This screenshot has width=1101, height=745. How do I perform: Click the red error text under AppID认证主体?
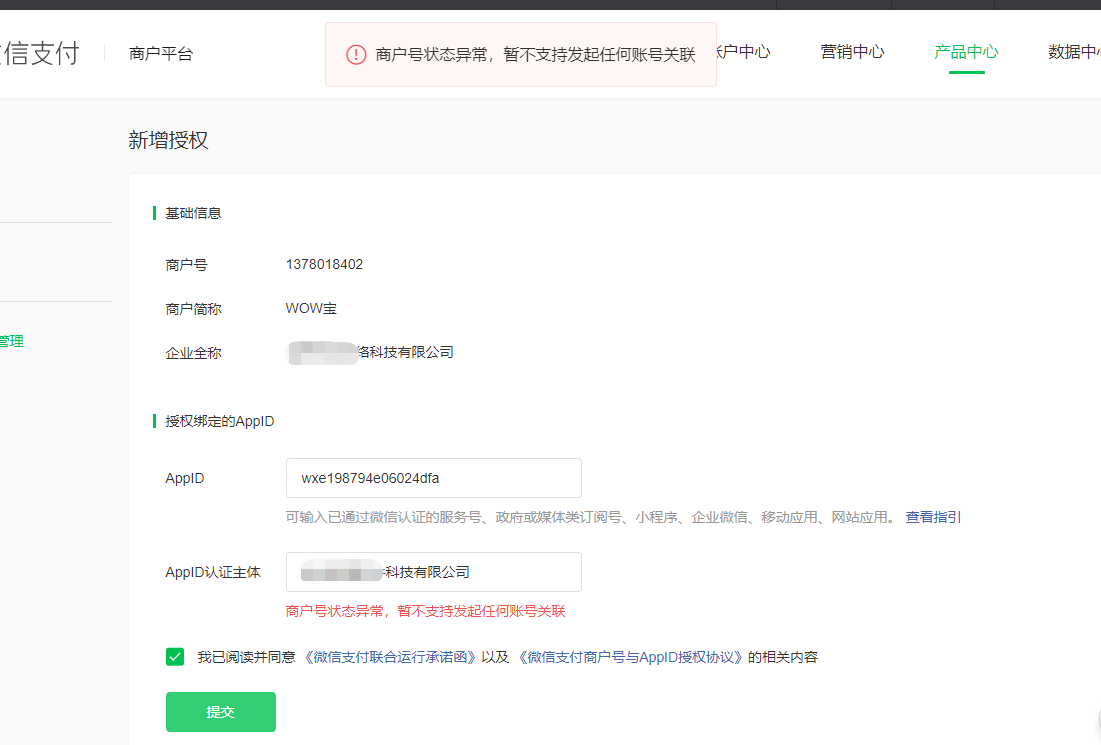(x=426, y=612)
